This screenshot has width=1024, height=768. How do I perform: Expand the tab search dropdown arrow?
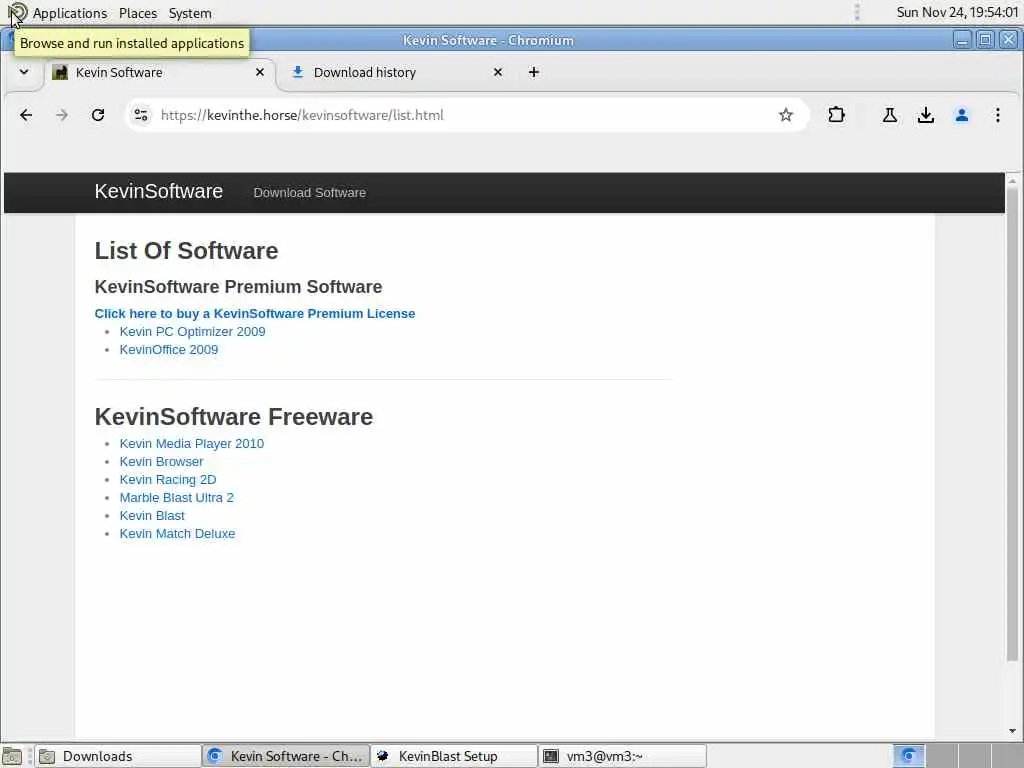(x=24, y=72)
